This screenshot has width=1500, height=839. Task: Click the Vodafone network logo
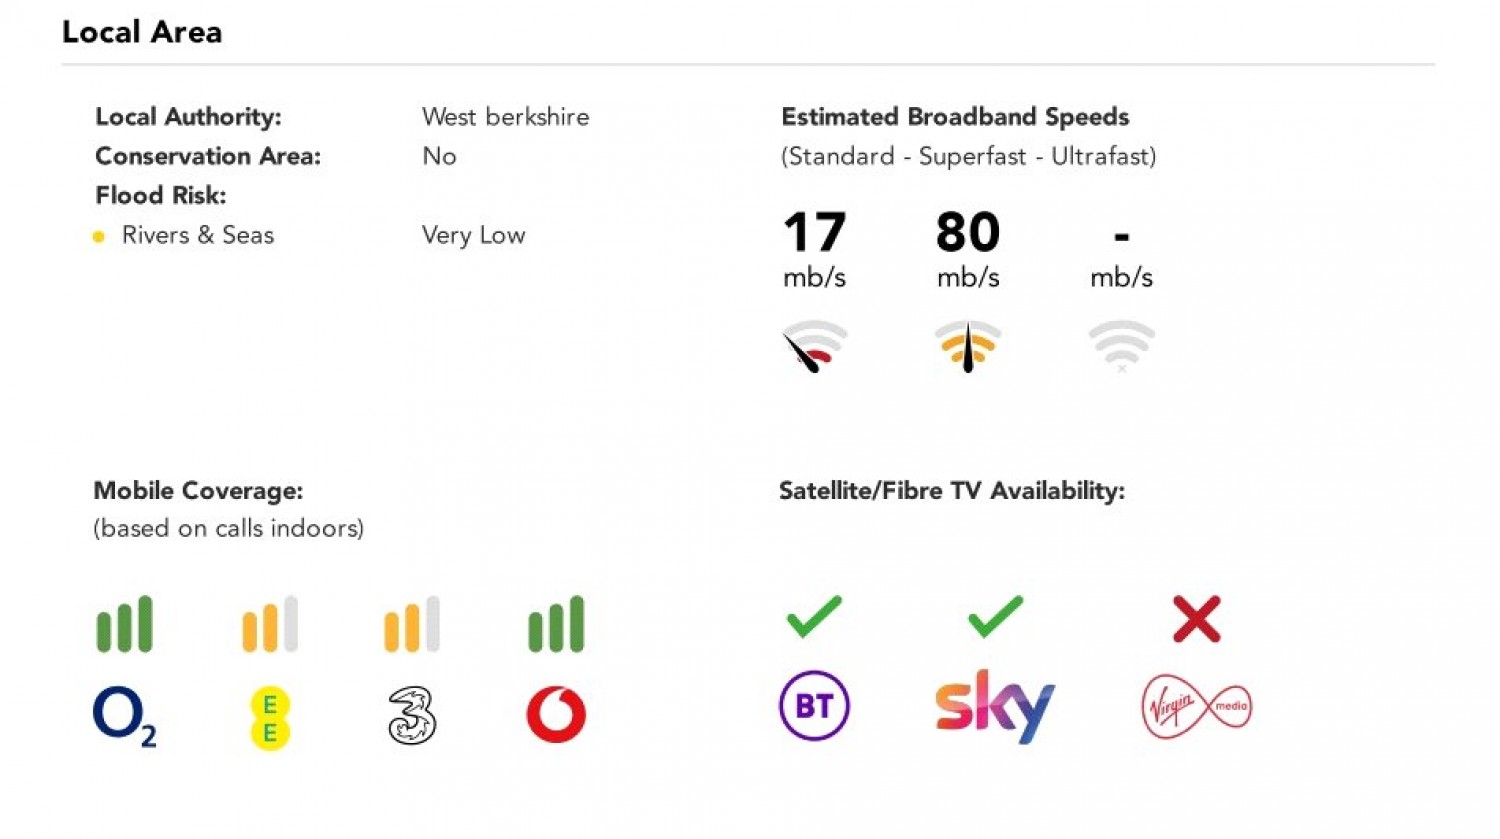[556, 714]
